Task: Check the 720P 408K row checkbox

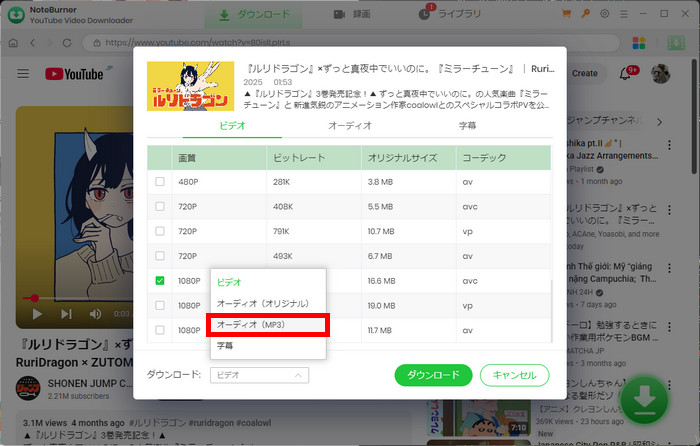Action: pyautogui.click(x=160, y=206)
